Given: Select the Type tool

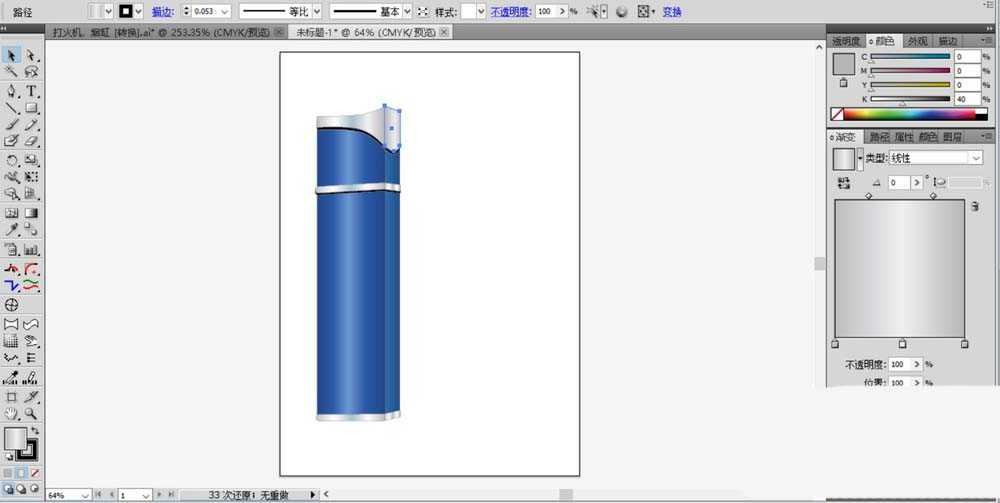Looking at the screenshot, I should (31, 91).
